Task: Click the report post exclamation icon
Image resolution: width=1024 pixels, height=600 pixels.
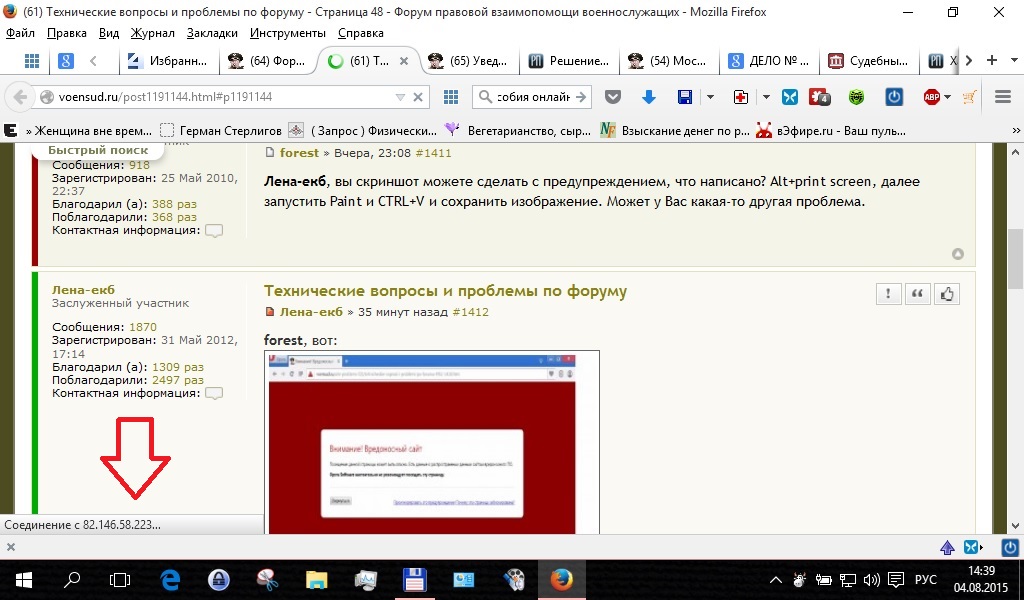Action: click(x=888, y=293)
